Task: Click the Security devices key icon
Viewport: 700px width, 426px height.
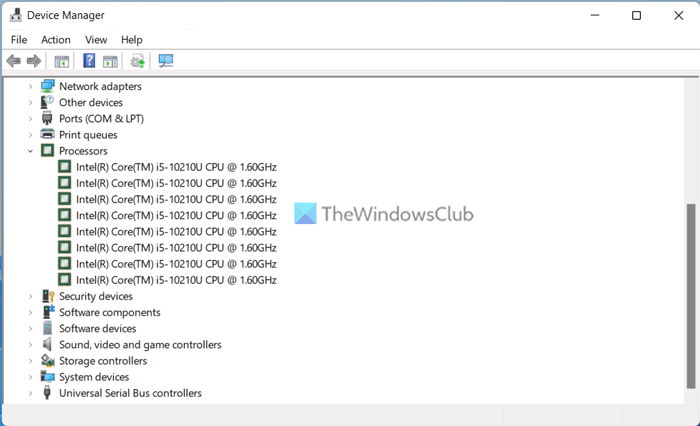Action: (x=48, y=296)
